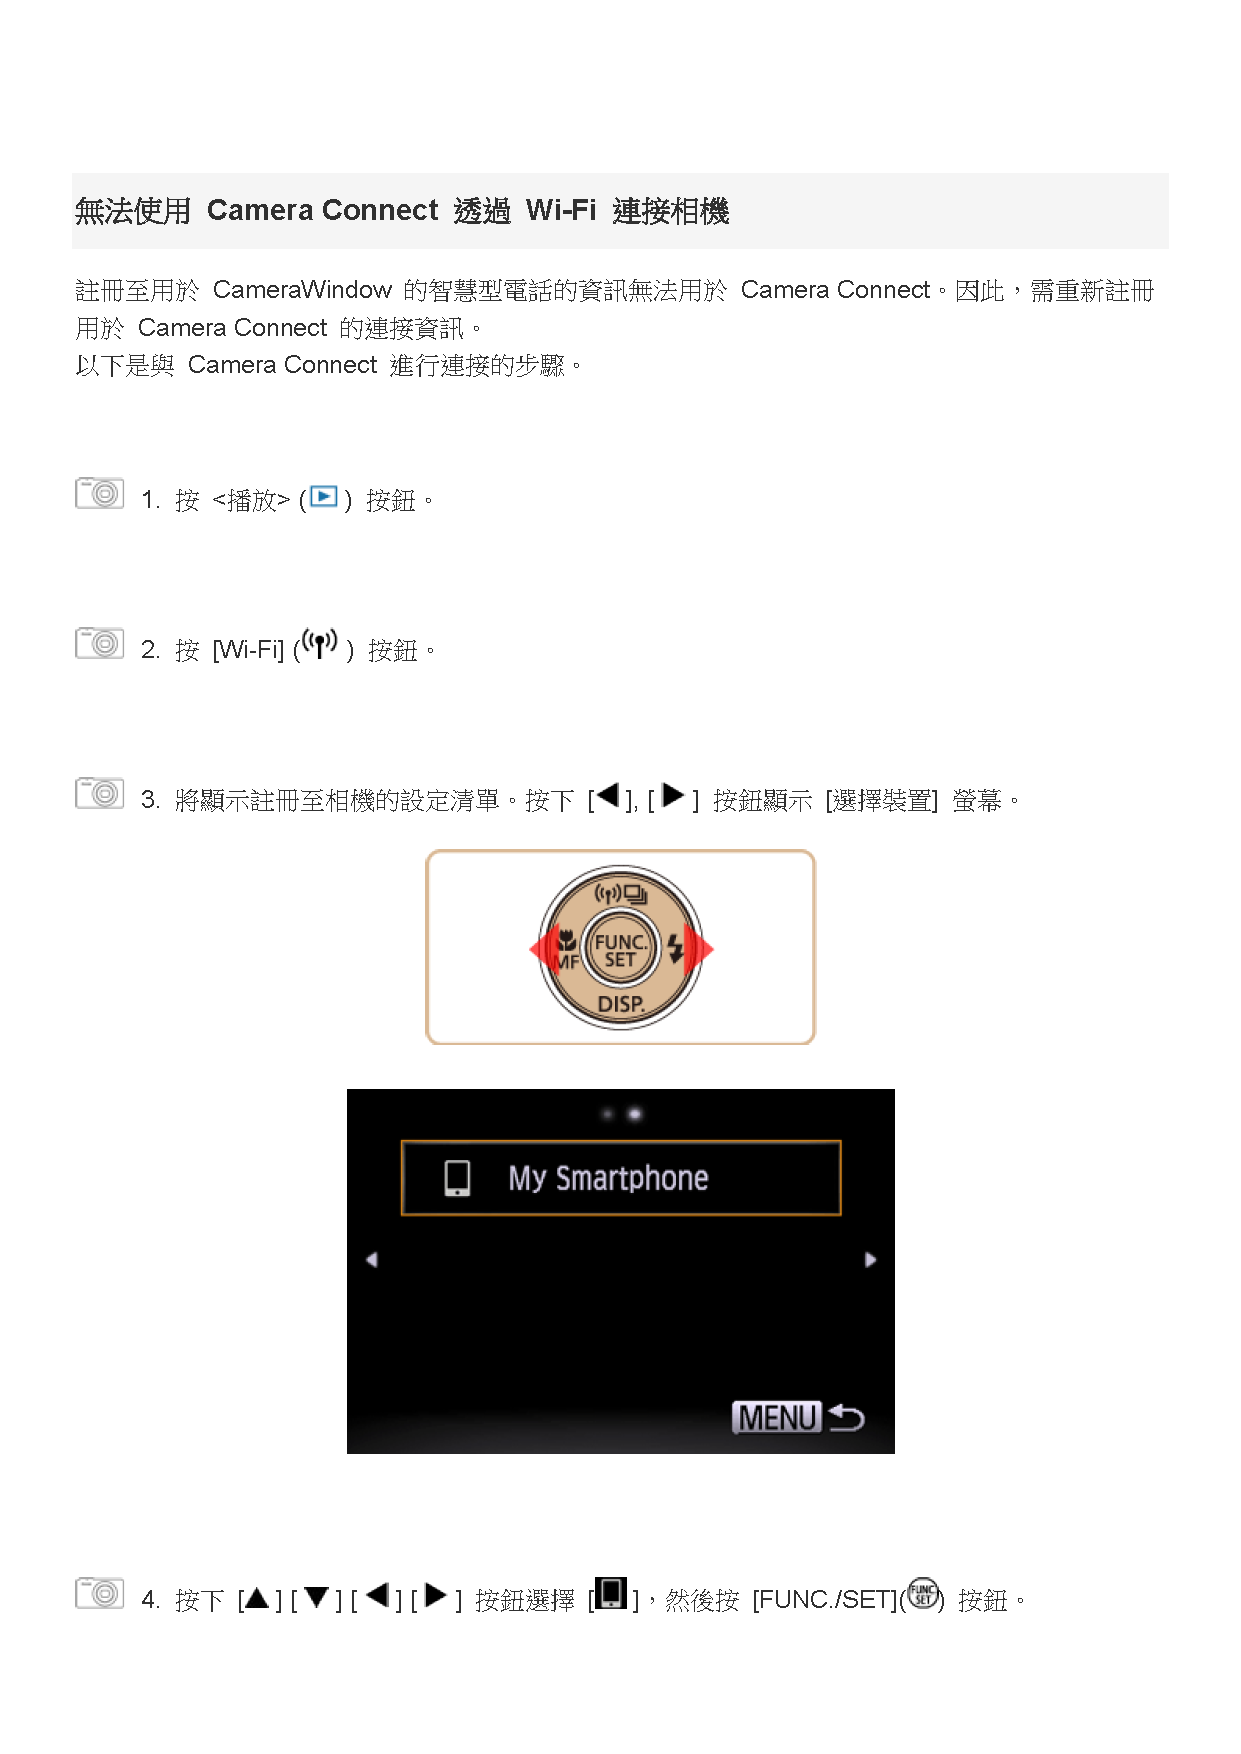Click the camera icon beside step 3
This screenshot has width=1241, height=1754.
point(99,794)
